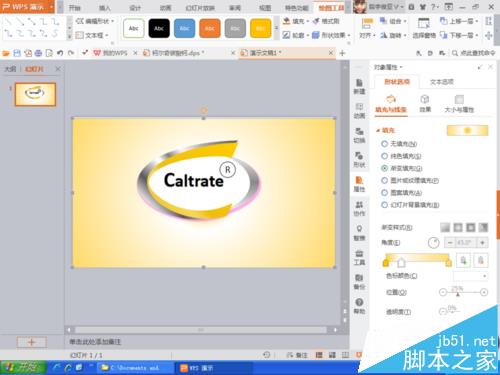Open the Start (开始) ribbon tab
This screenshot has width=500, height=375.
click(75, 8)
